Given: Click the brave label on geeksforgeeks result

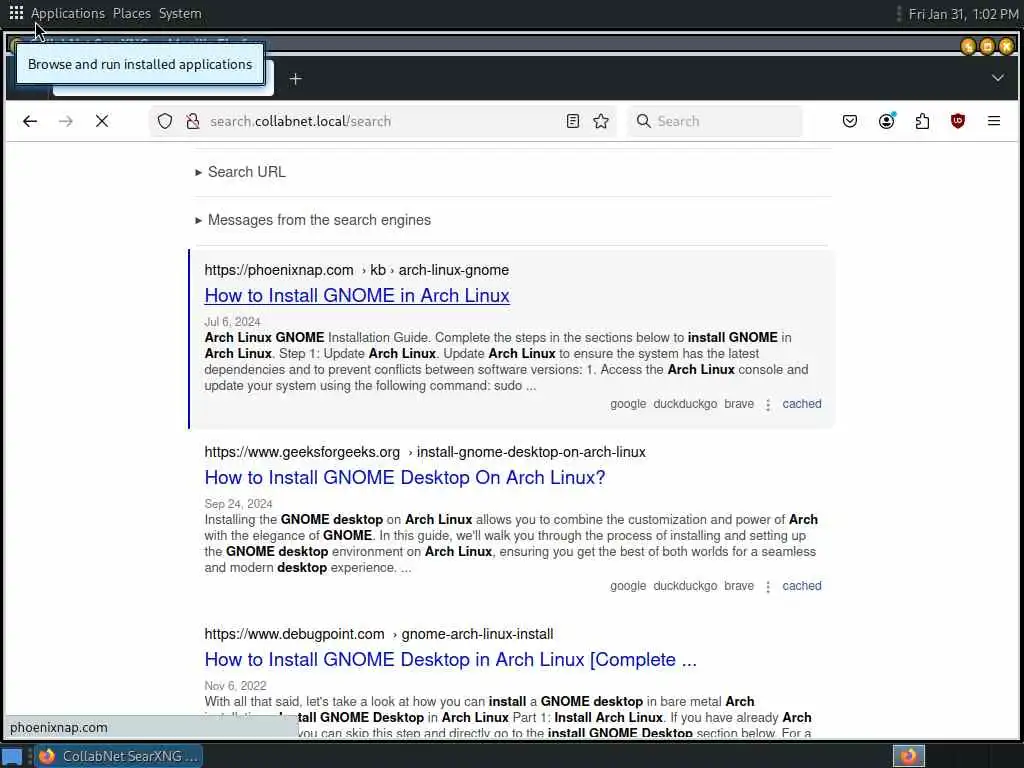Looking at the screenshot, I should pyautogui.click(x=739, y=586).
